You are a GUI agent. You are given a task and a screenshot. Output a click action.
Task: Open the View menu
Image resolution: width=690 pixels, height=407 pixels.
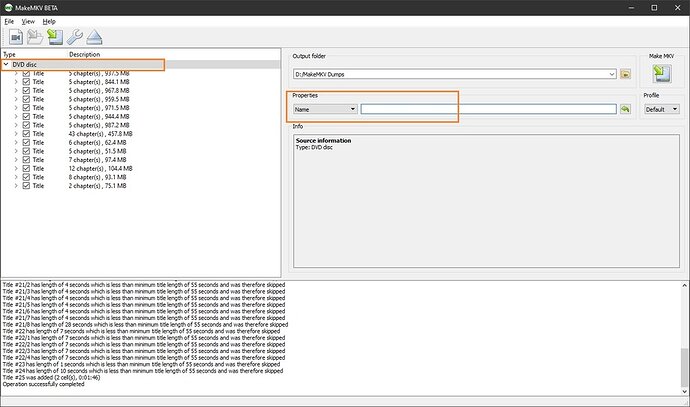coord(28,21)
